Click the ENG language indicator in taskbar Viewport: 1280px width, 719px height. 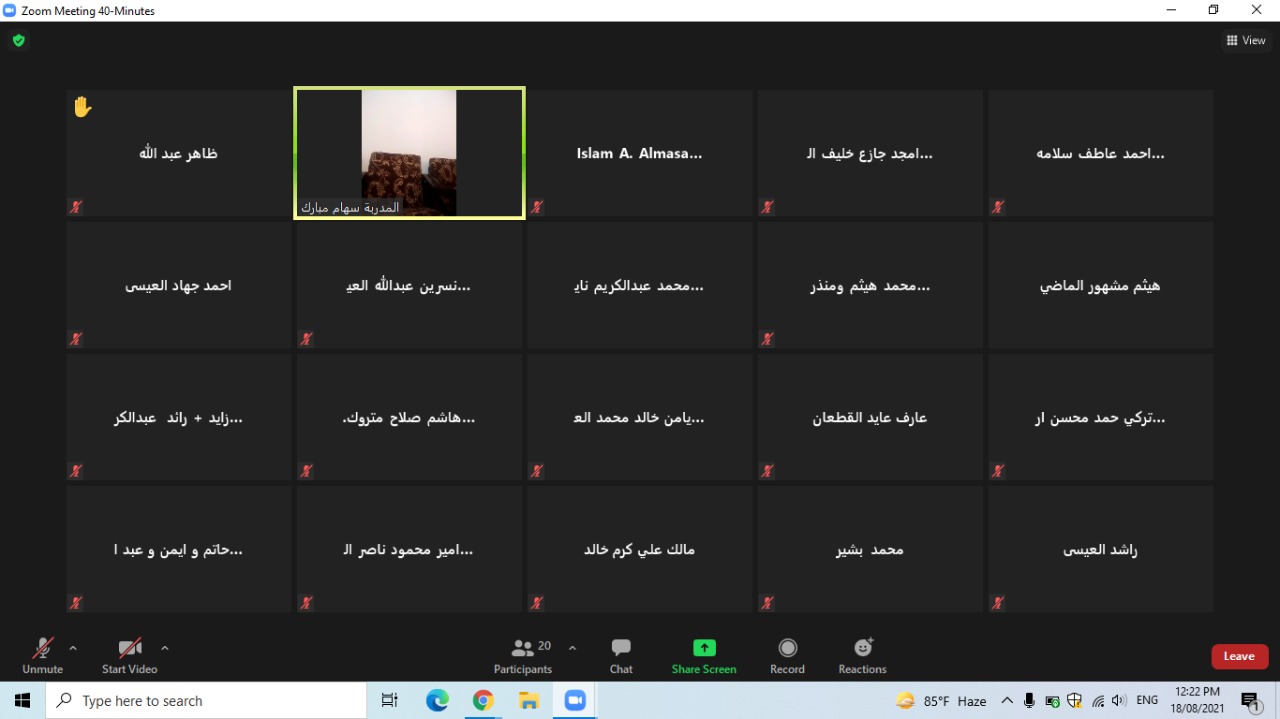click(x=1146, y=700)
